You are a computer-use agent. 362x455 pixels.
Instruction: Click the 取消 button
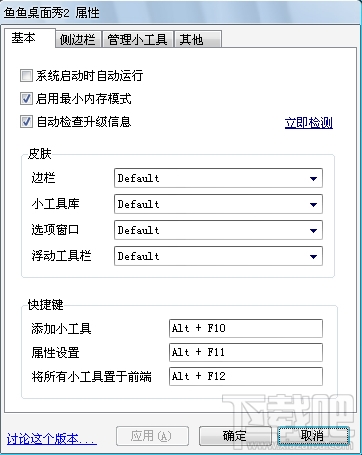click(312, 436)
